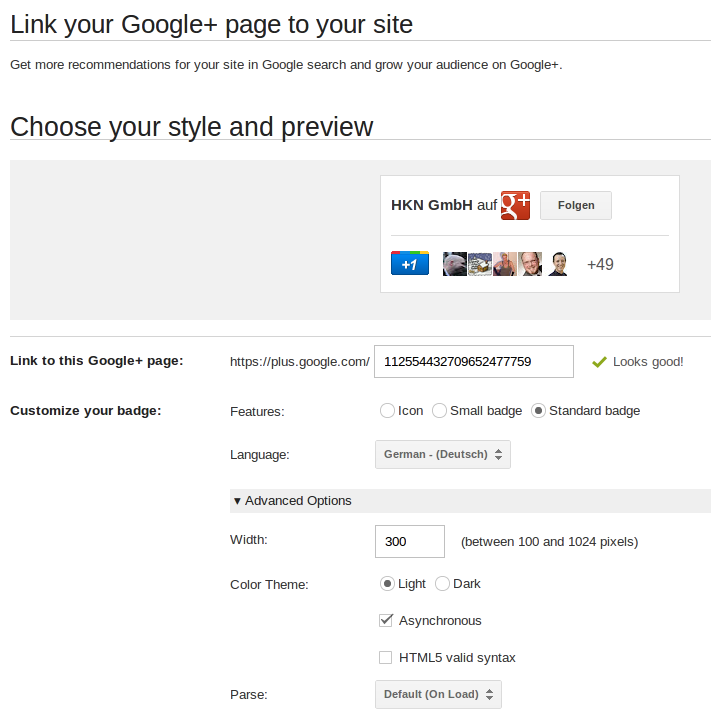Open the Parse dropdown set to Default

click(438, 694)
